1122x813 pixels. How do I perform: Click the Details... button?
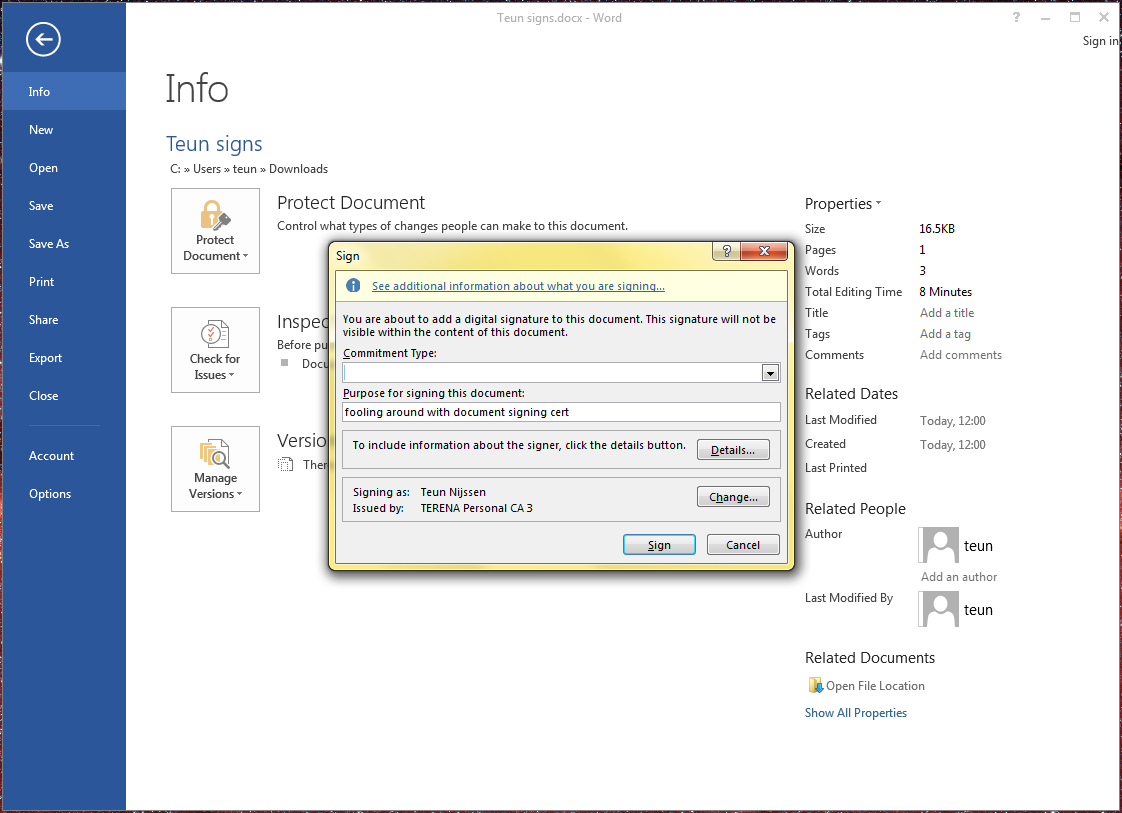pyautogui.click(x=733, y=450)
